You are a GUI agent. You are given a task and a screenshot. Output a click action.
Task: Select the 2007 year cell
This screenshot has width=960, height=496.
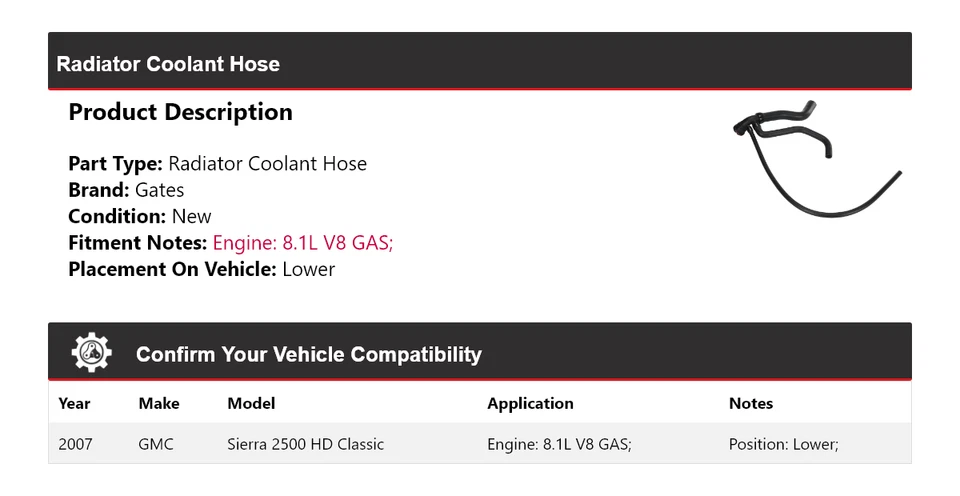coord(75,444)
